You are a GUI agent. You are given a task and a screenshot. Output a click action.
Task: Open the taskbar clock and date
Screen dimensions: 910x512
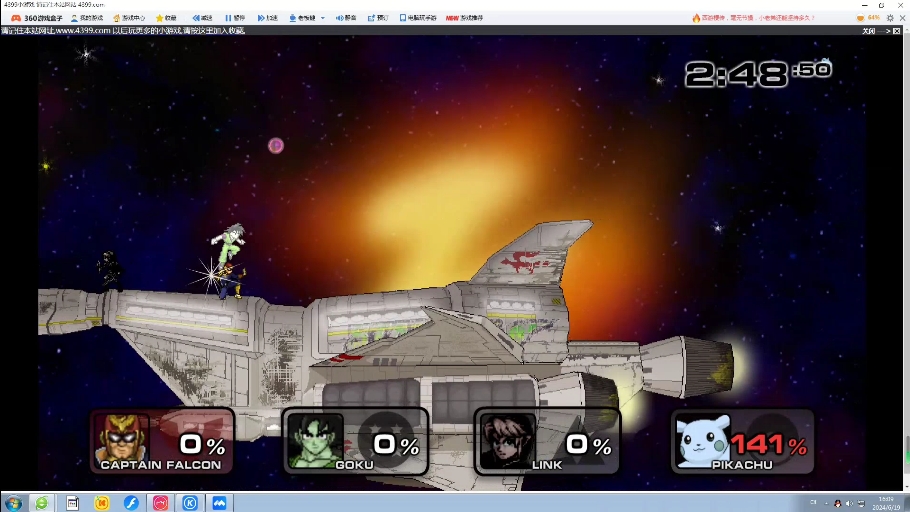point(886,503)
